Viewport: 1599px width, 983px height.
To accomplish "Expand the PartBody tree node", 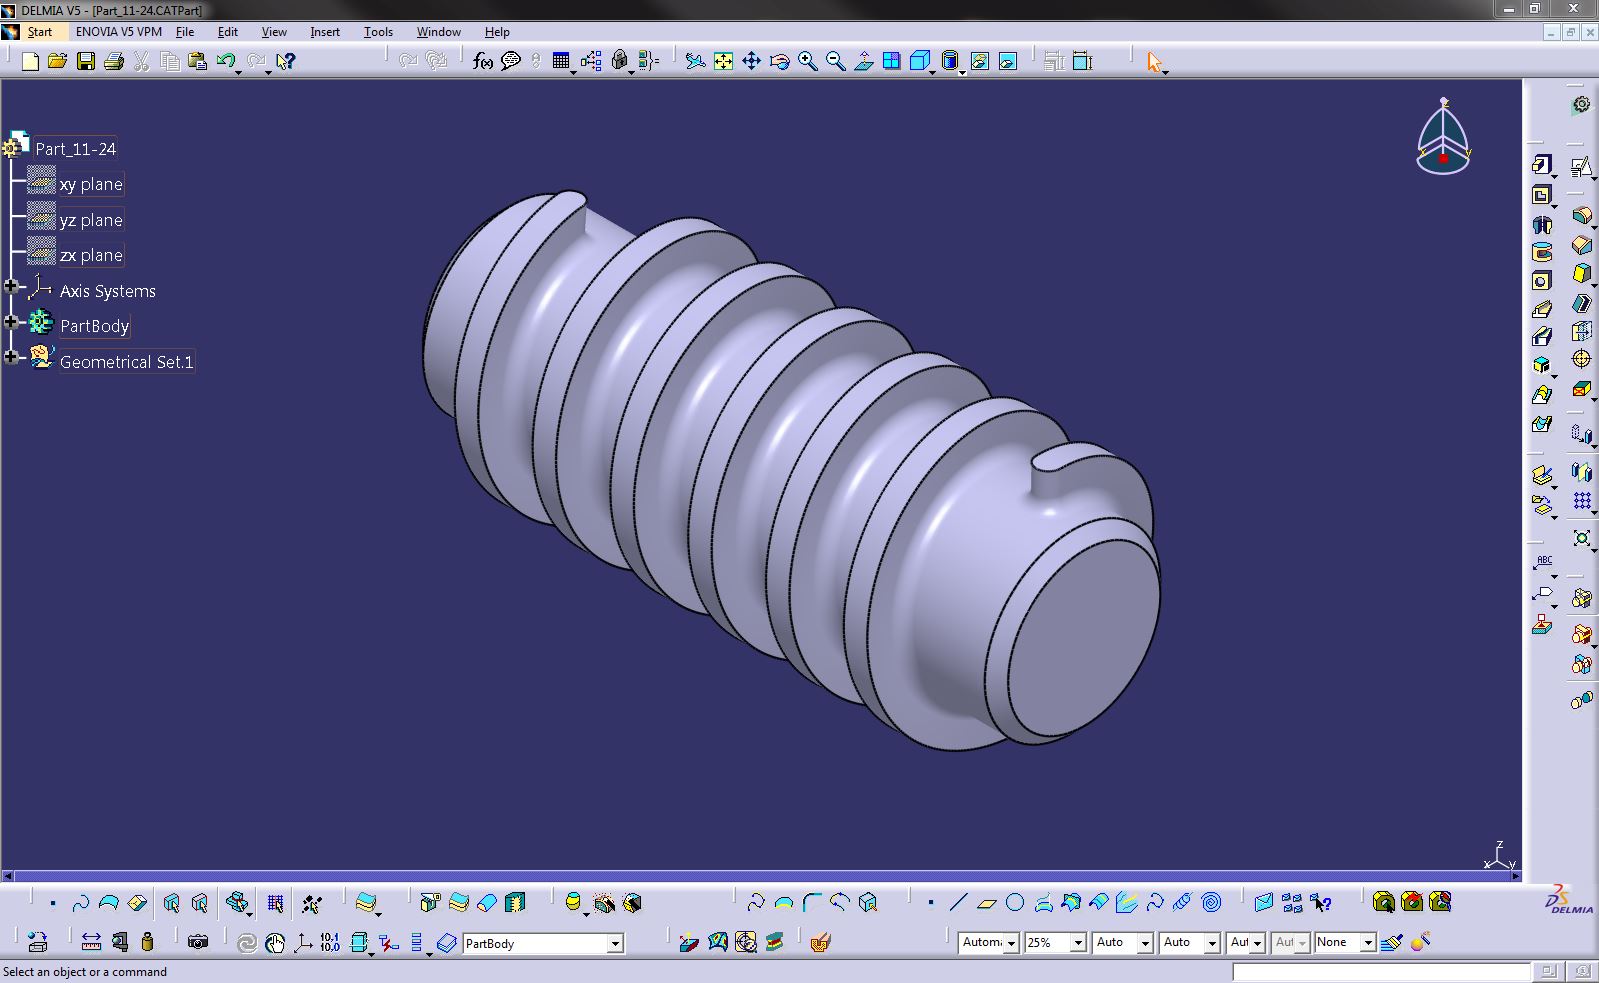I will (x=11, y=322).
